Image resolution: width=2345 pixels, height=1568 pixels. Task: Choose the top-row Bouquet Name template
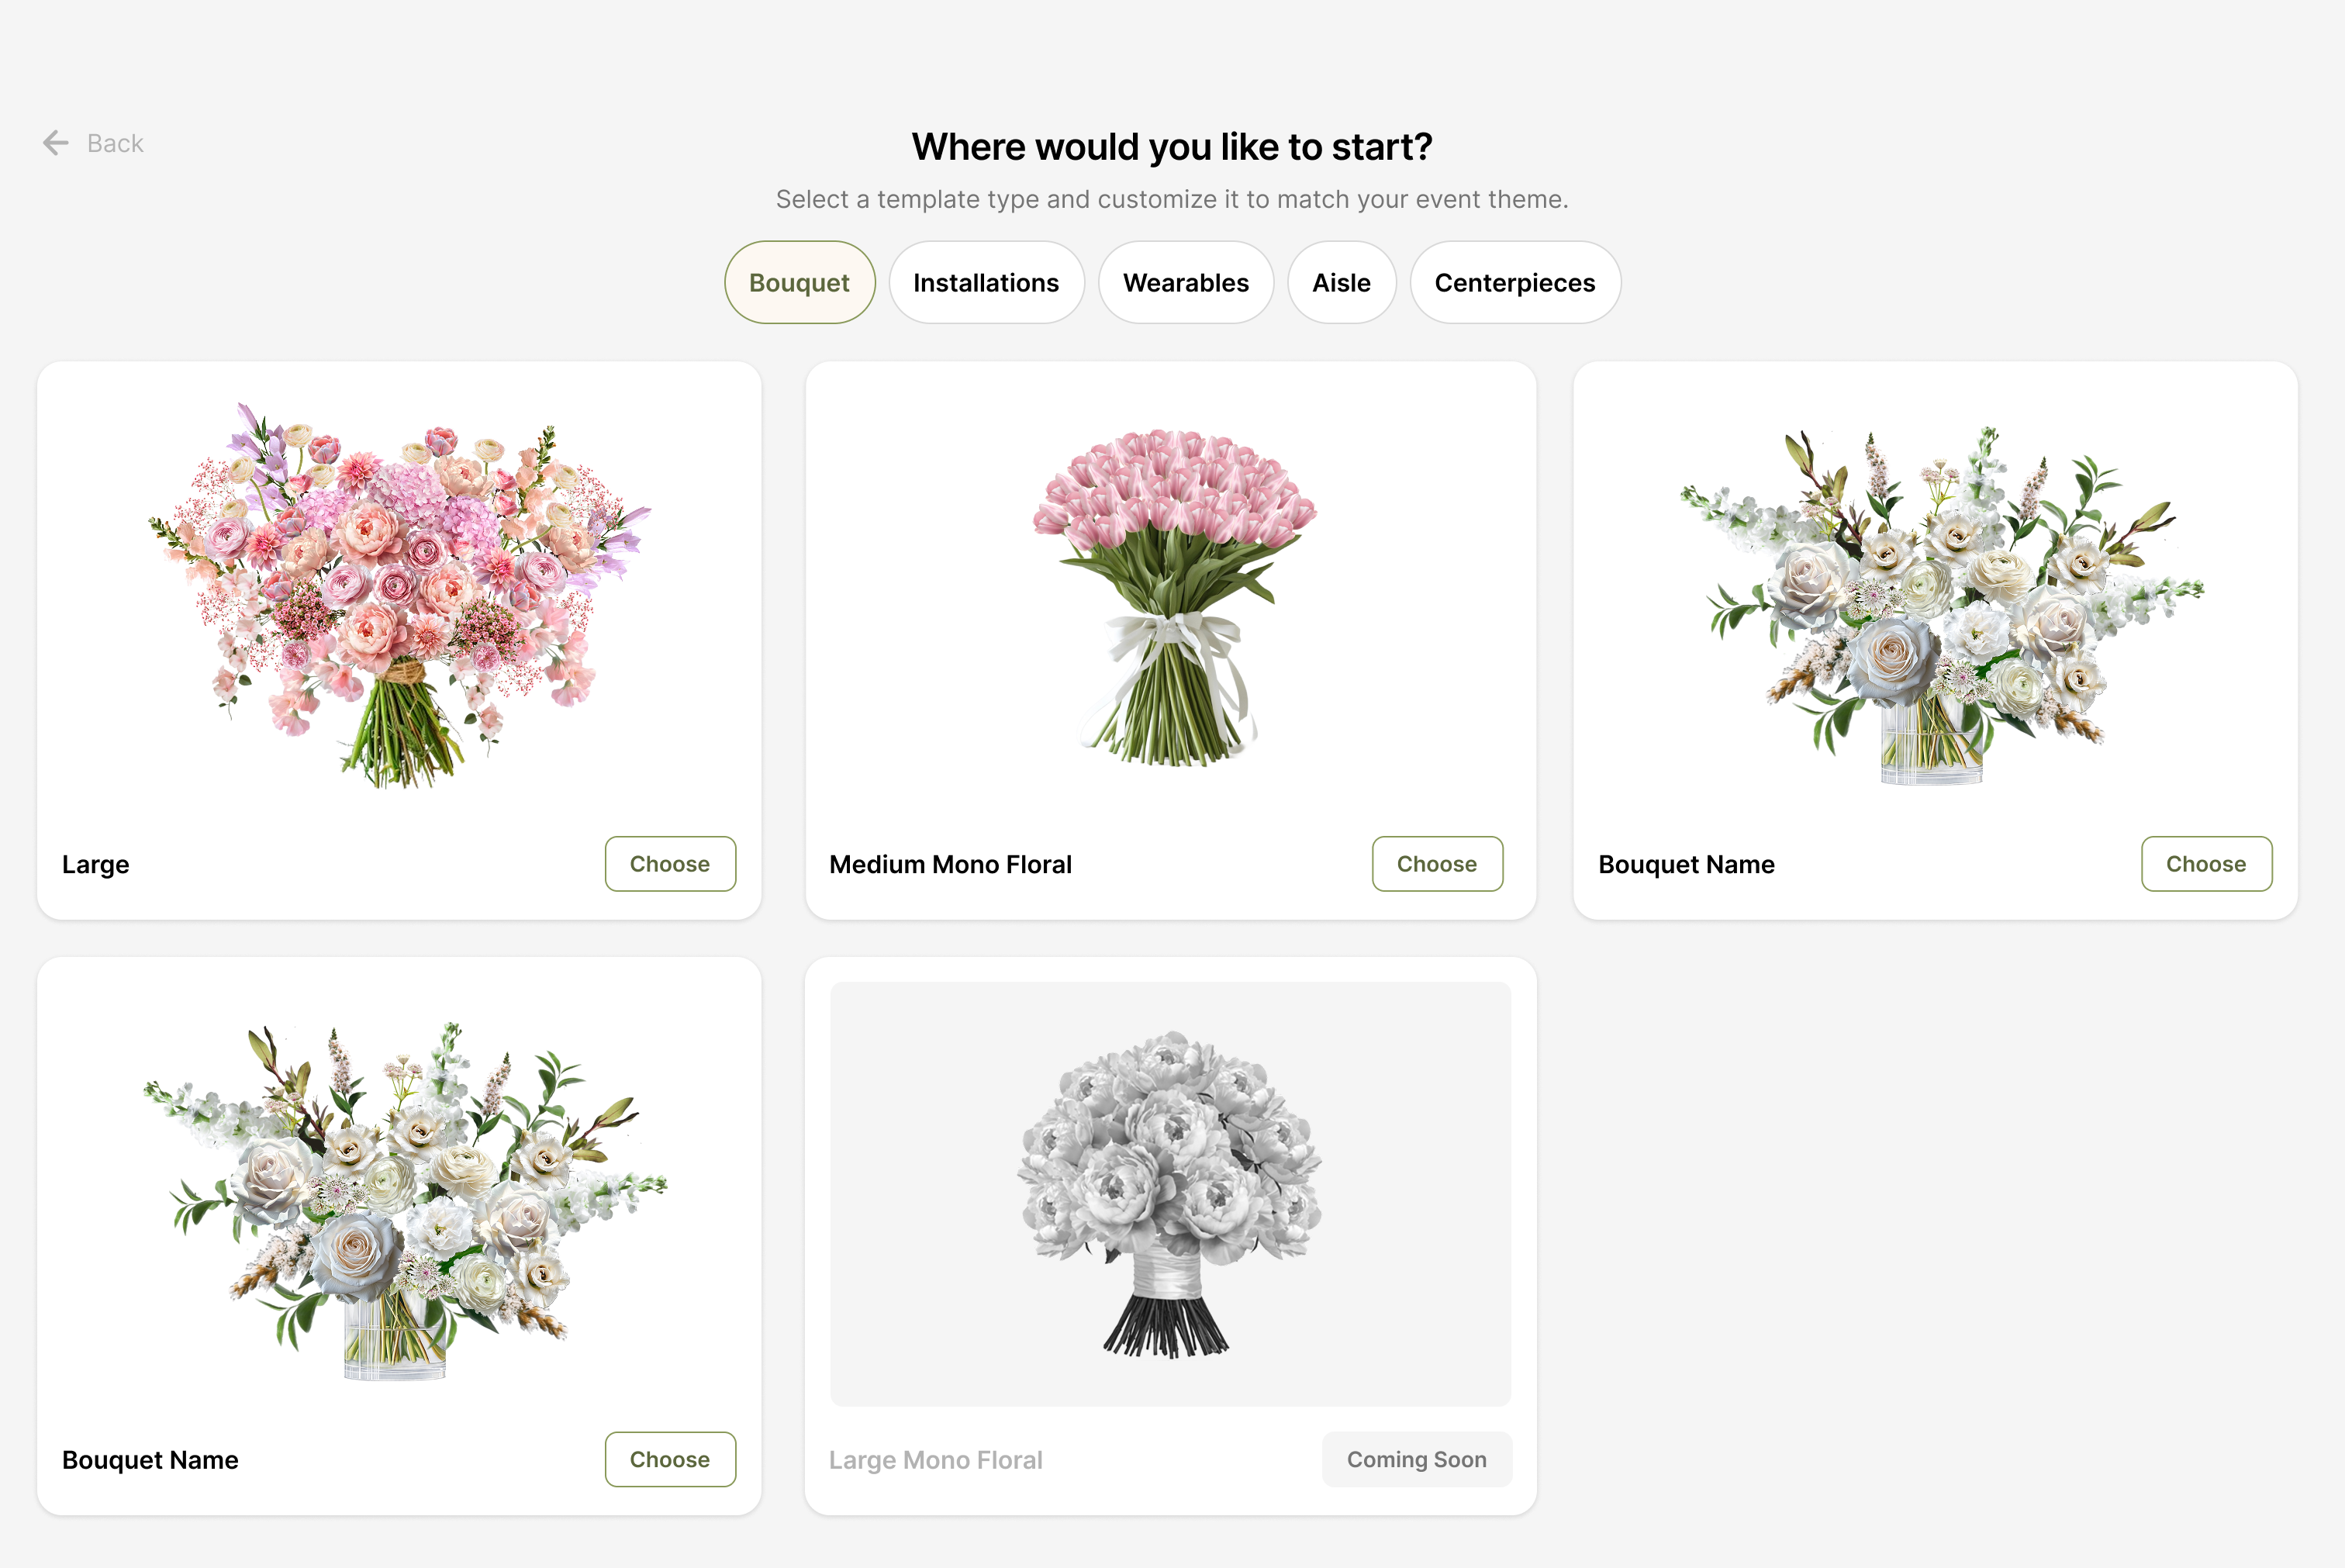2206,863
